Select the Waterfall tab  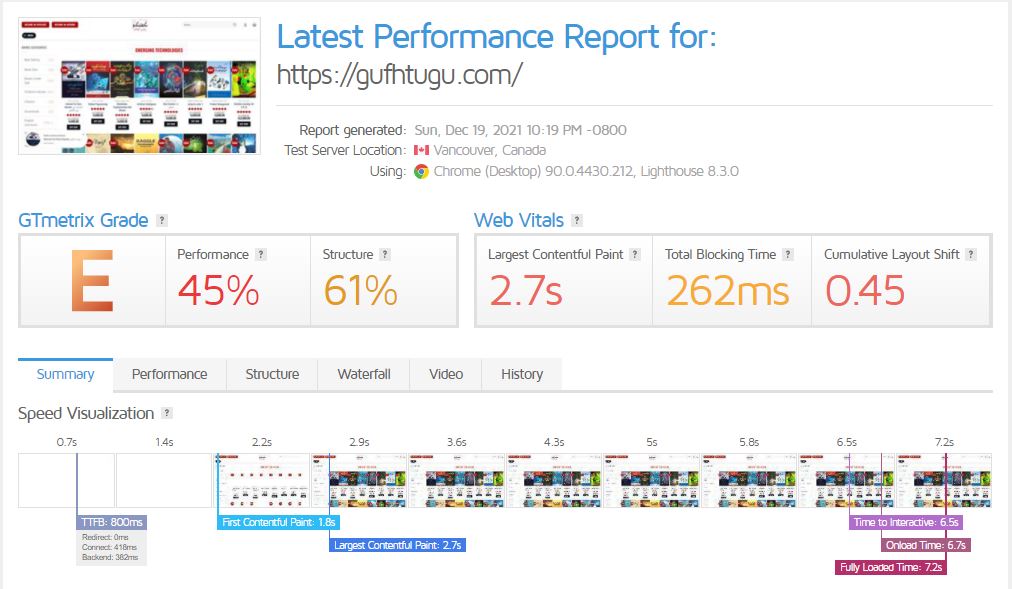point(364,374)
